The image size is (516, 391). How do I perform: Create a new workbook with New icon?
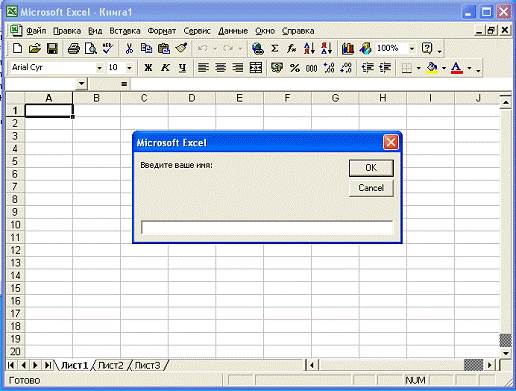point(17,49)
